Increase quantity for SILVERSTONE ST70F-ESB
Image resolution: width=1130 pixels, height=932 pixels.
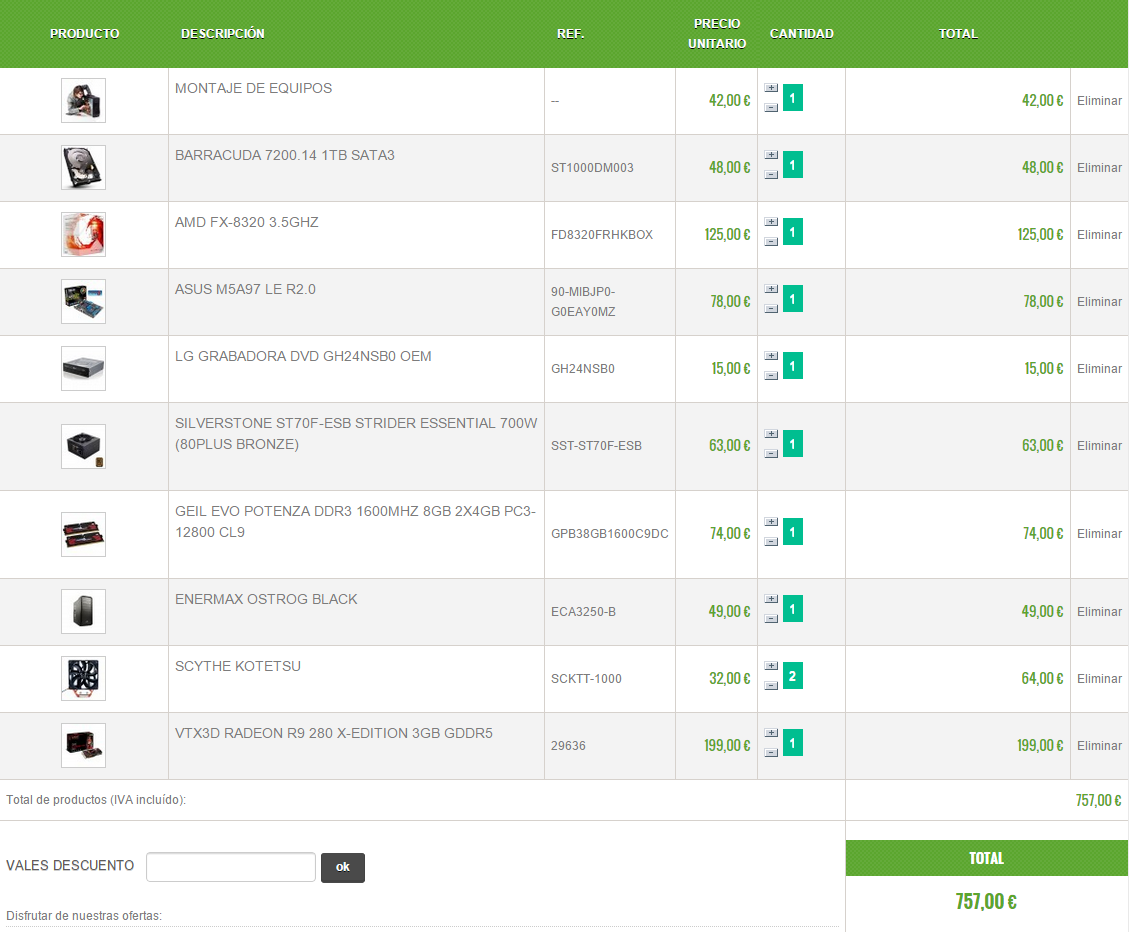tap(771, 434)
